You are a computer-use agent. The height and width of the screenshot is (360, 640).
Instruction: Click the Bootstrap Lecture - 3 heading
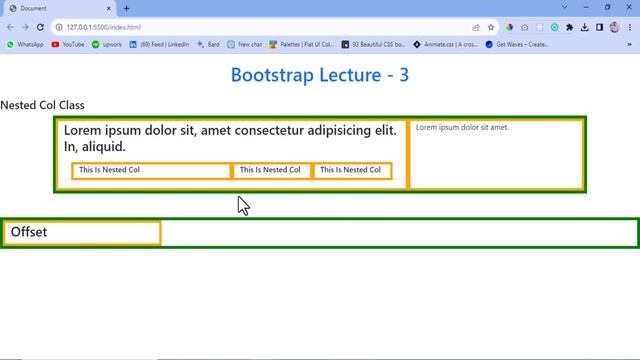320,75
